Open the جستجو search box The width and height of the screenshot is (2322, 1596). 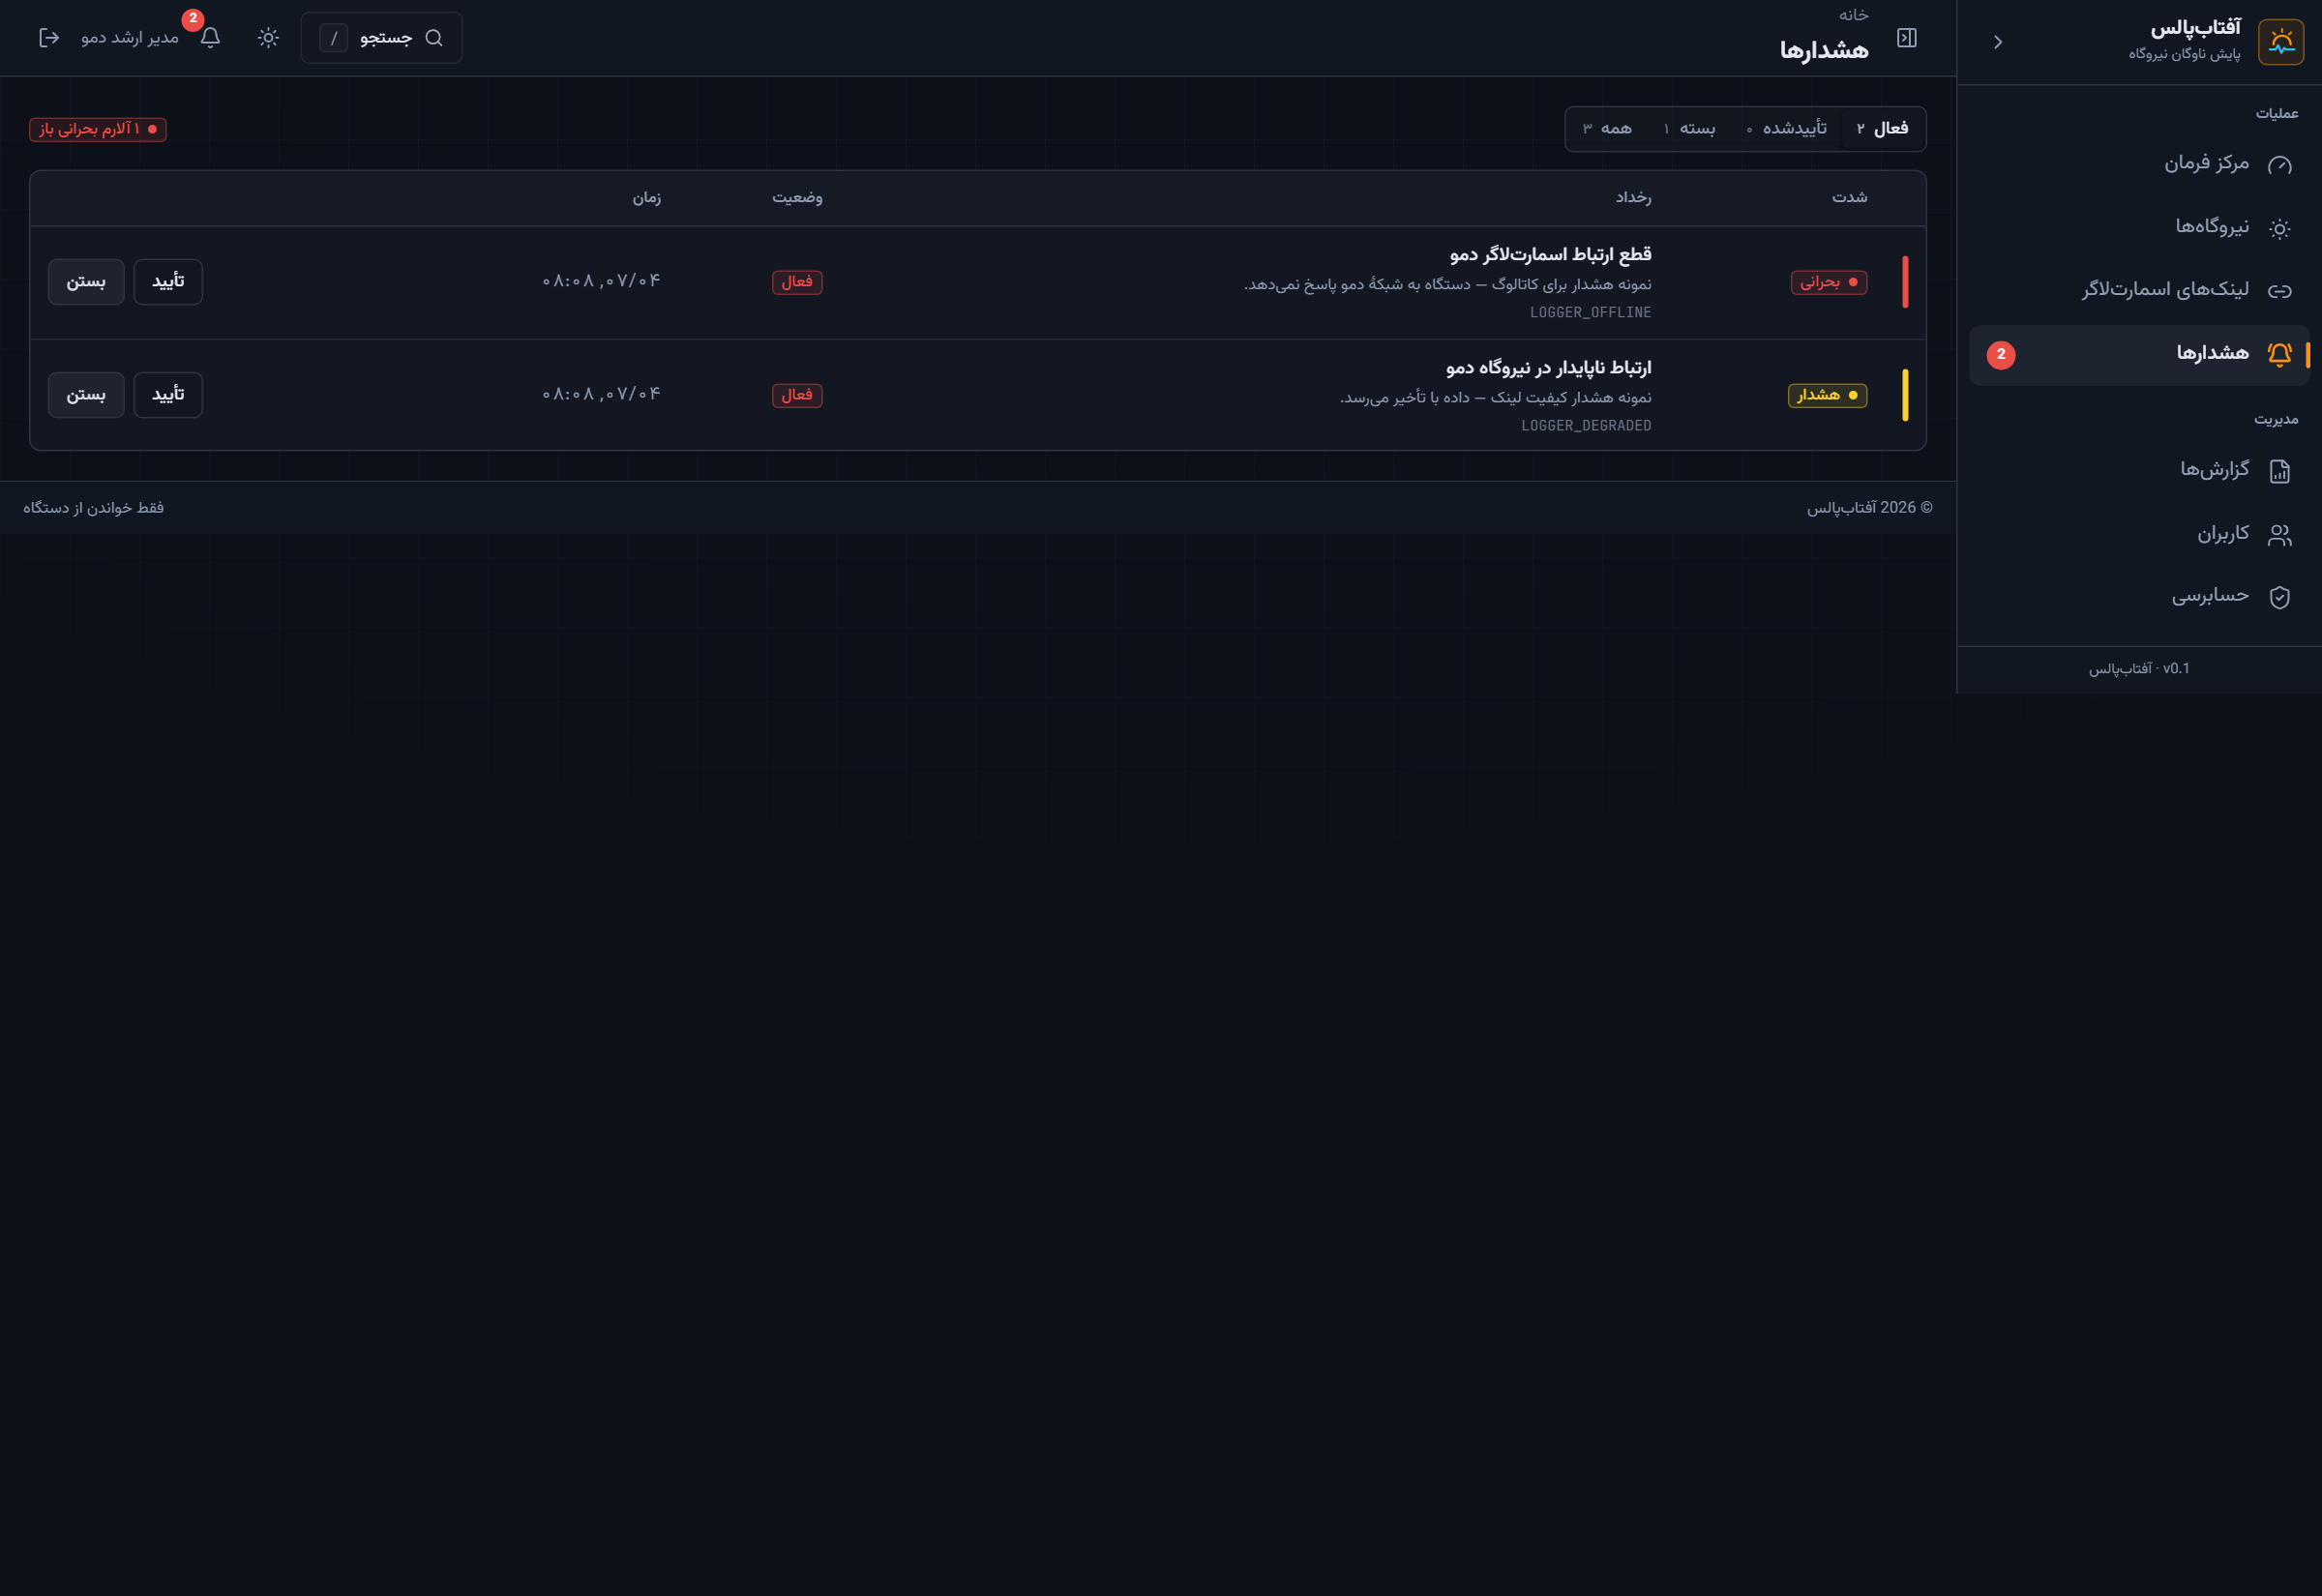point(381,38)
